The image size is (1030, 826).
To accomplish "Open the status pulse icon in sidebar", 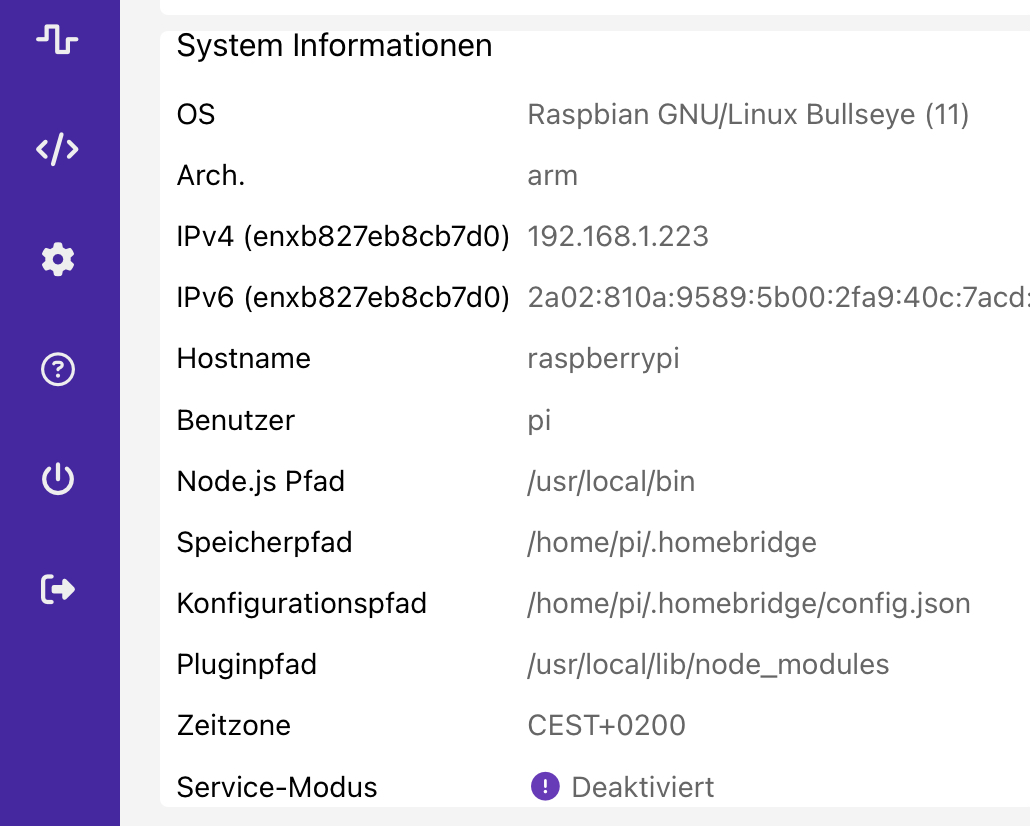I will point(57,40).
